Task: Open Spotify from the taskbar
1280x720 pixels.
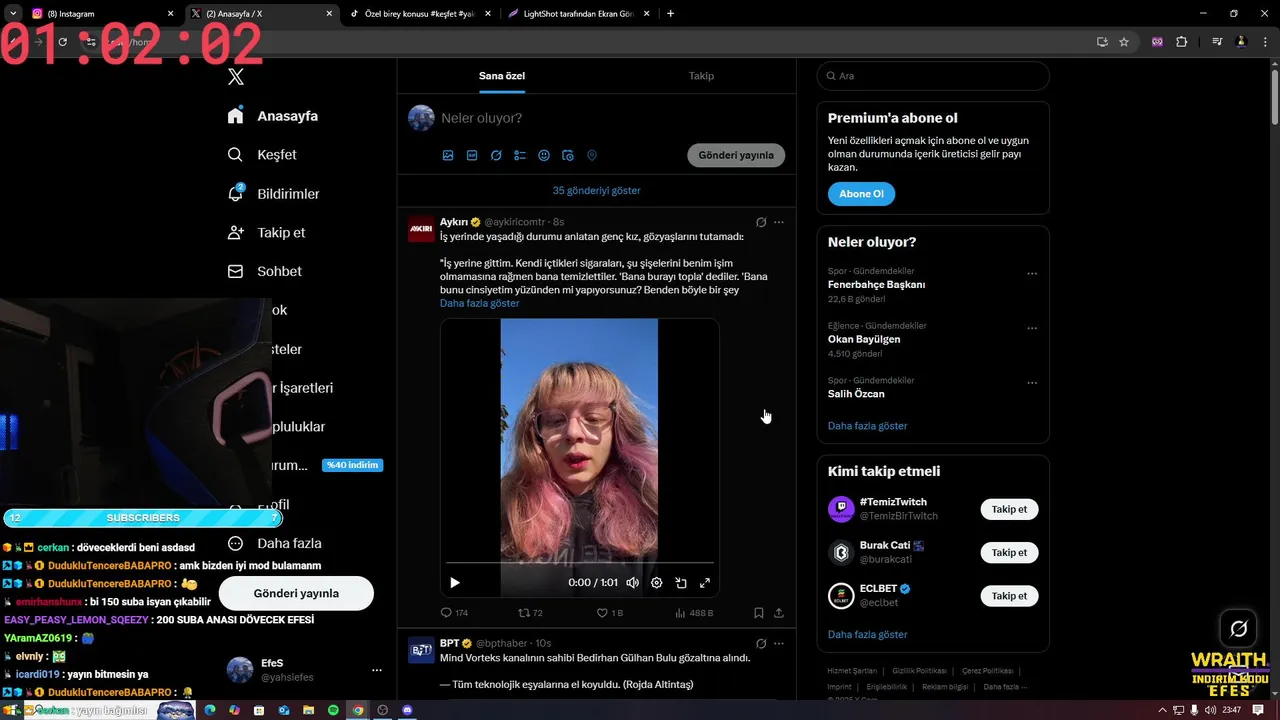Action: pyautogui.click(x=333, y=710)
